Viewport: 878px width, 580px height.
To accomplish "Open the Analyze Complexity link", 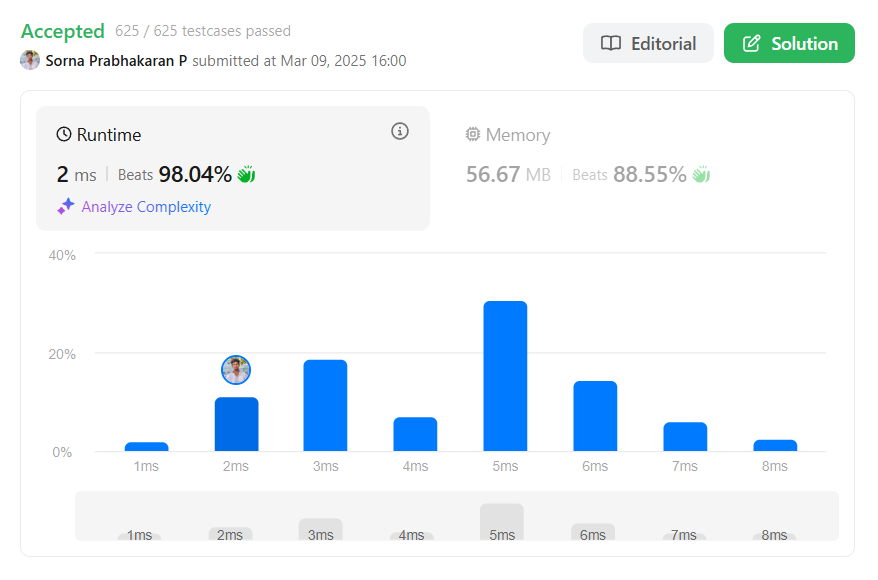I will click(146, 207).
